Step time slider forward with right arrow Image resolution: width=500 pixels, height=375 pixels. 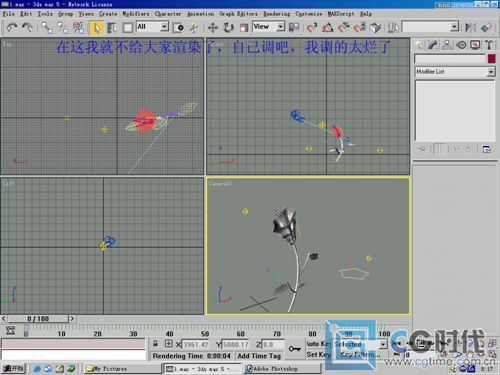(72, 319)
